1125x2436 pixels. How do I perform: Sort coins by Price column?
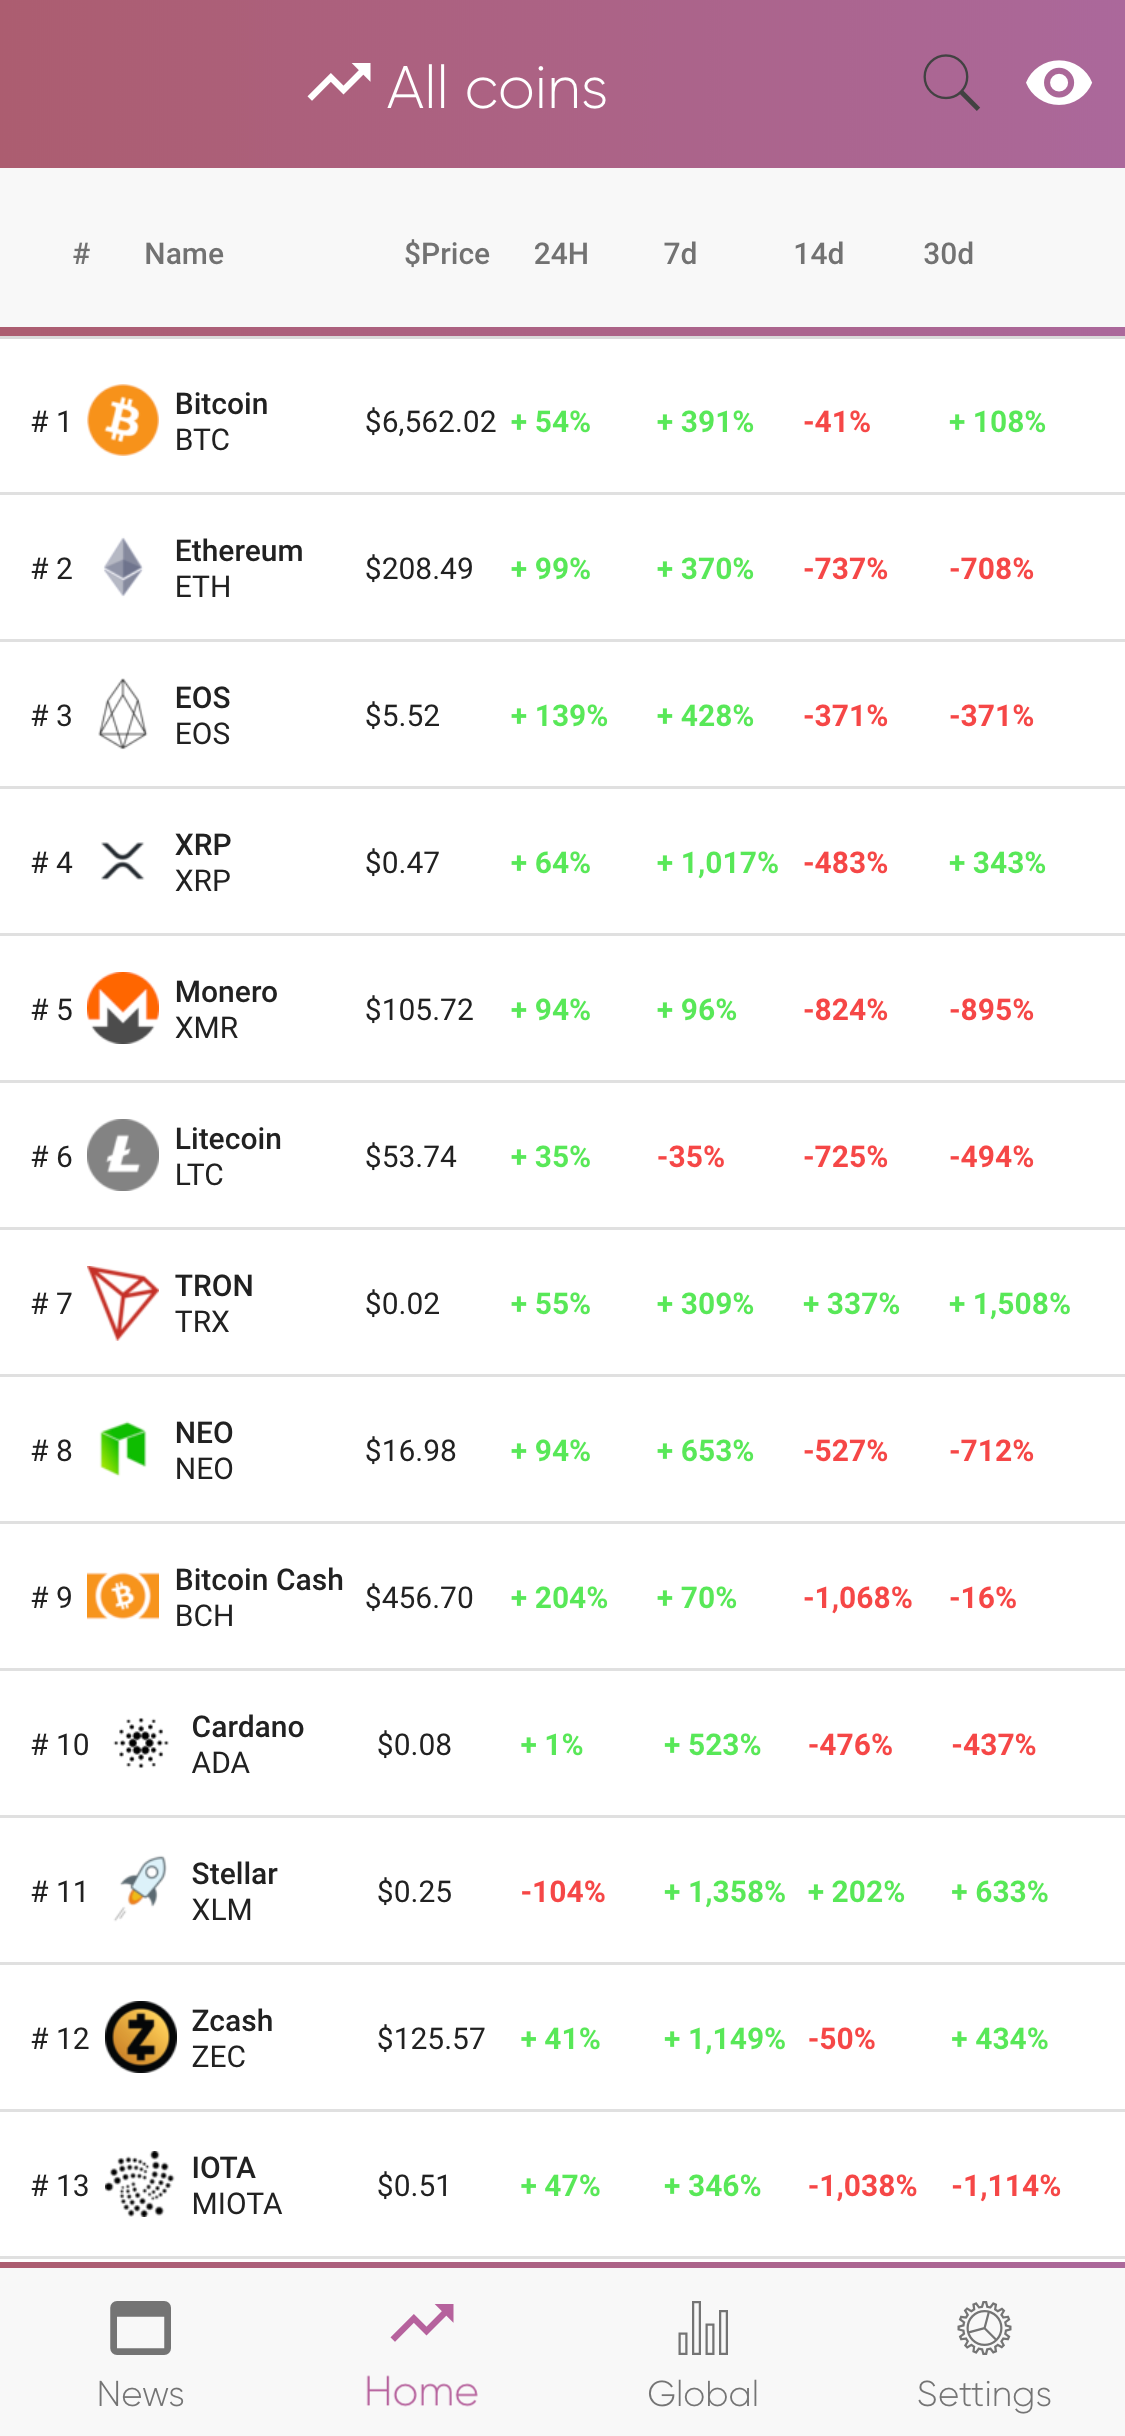pyautogui.click(x=446, y=253)
